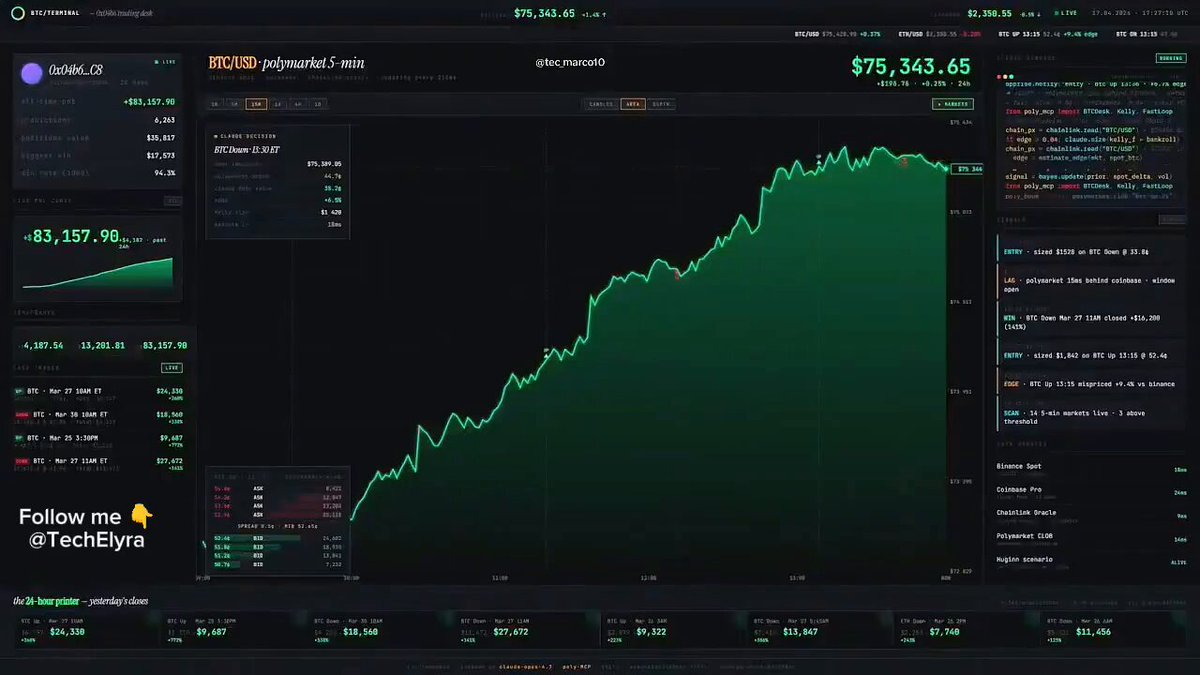The image size is (1200, 675).
Task: Select the EDGE BTC Up 13:15 mispriced entry
Action: [1092, 383]
